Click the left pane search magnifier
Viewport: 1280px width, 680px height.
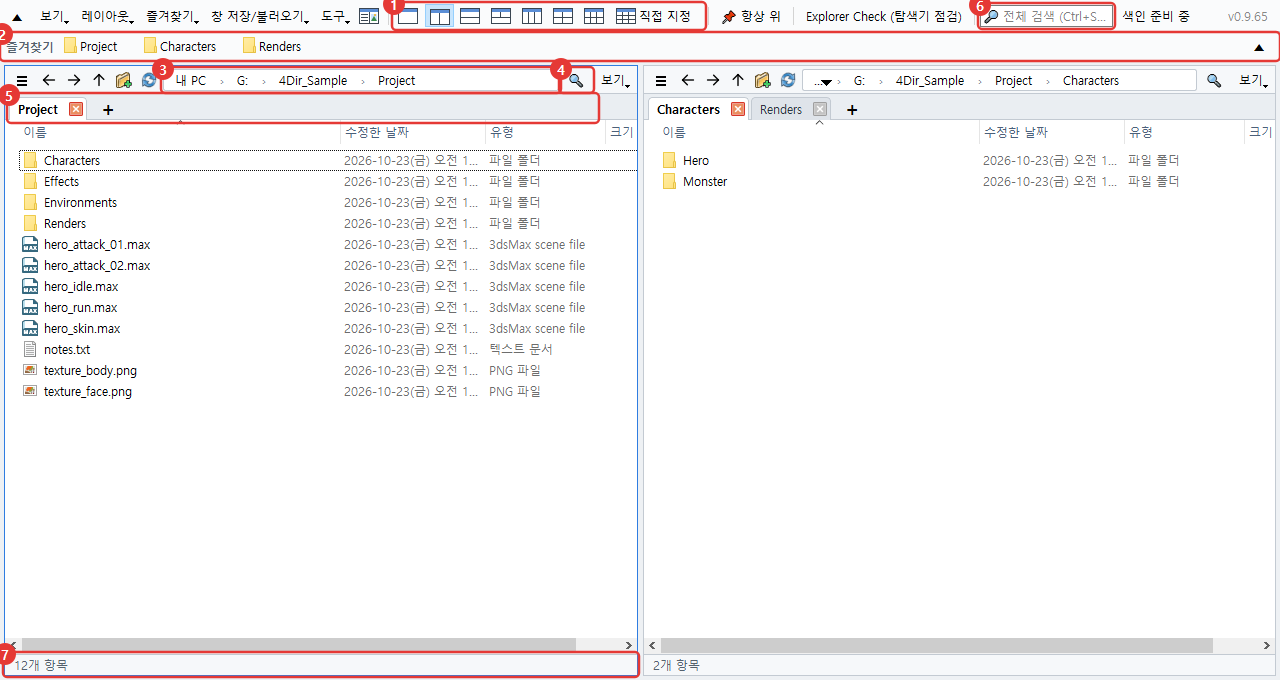pos(576,80)
